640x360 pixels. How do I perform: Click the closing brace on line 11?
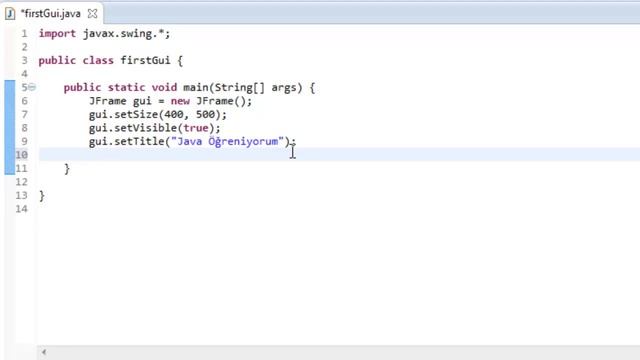coord(67,169)
